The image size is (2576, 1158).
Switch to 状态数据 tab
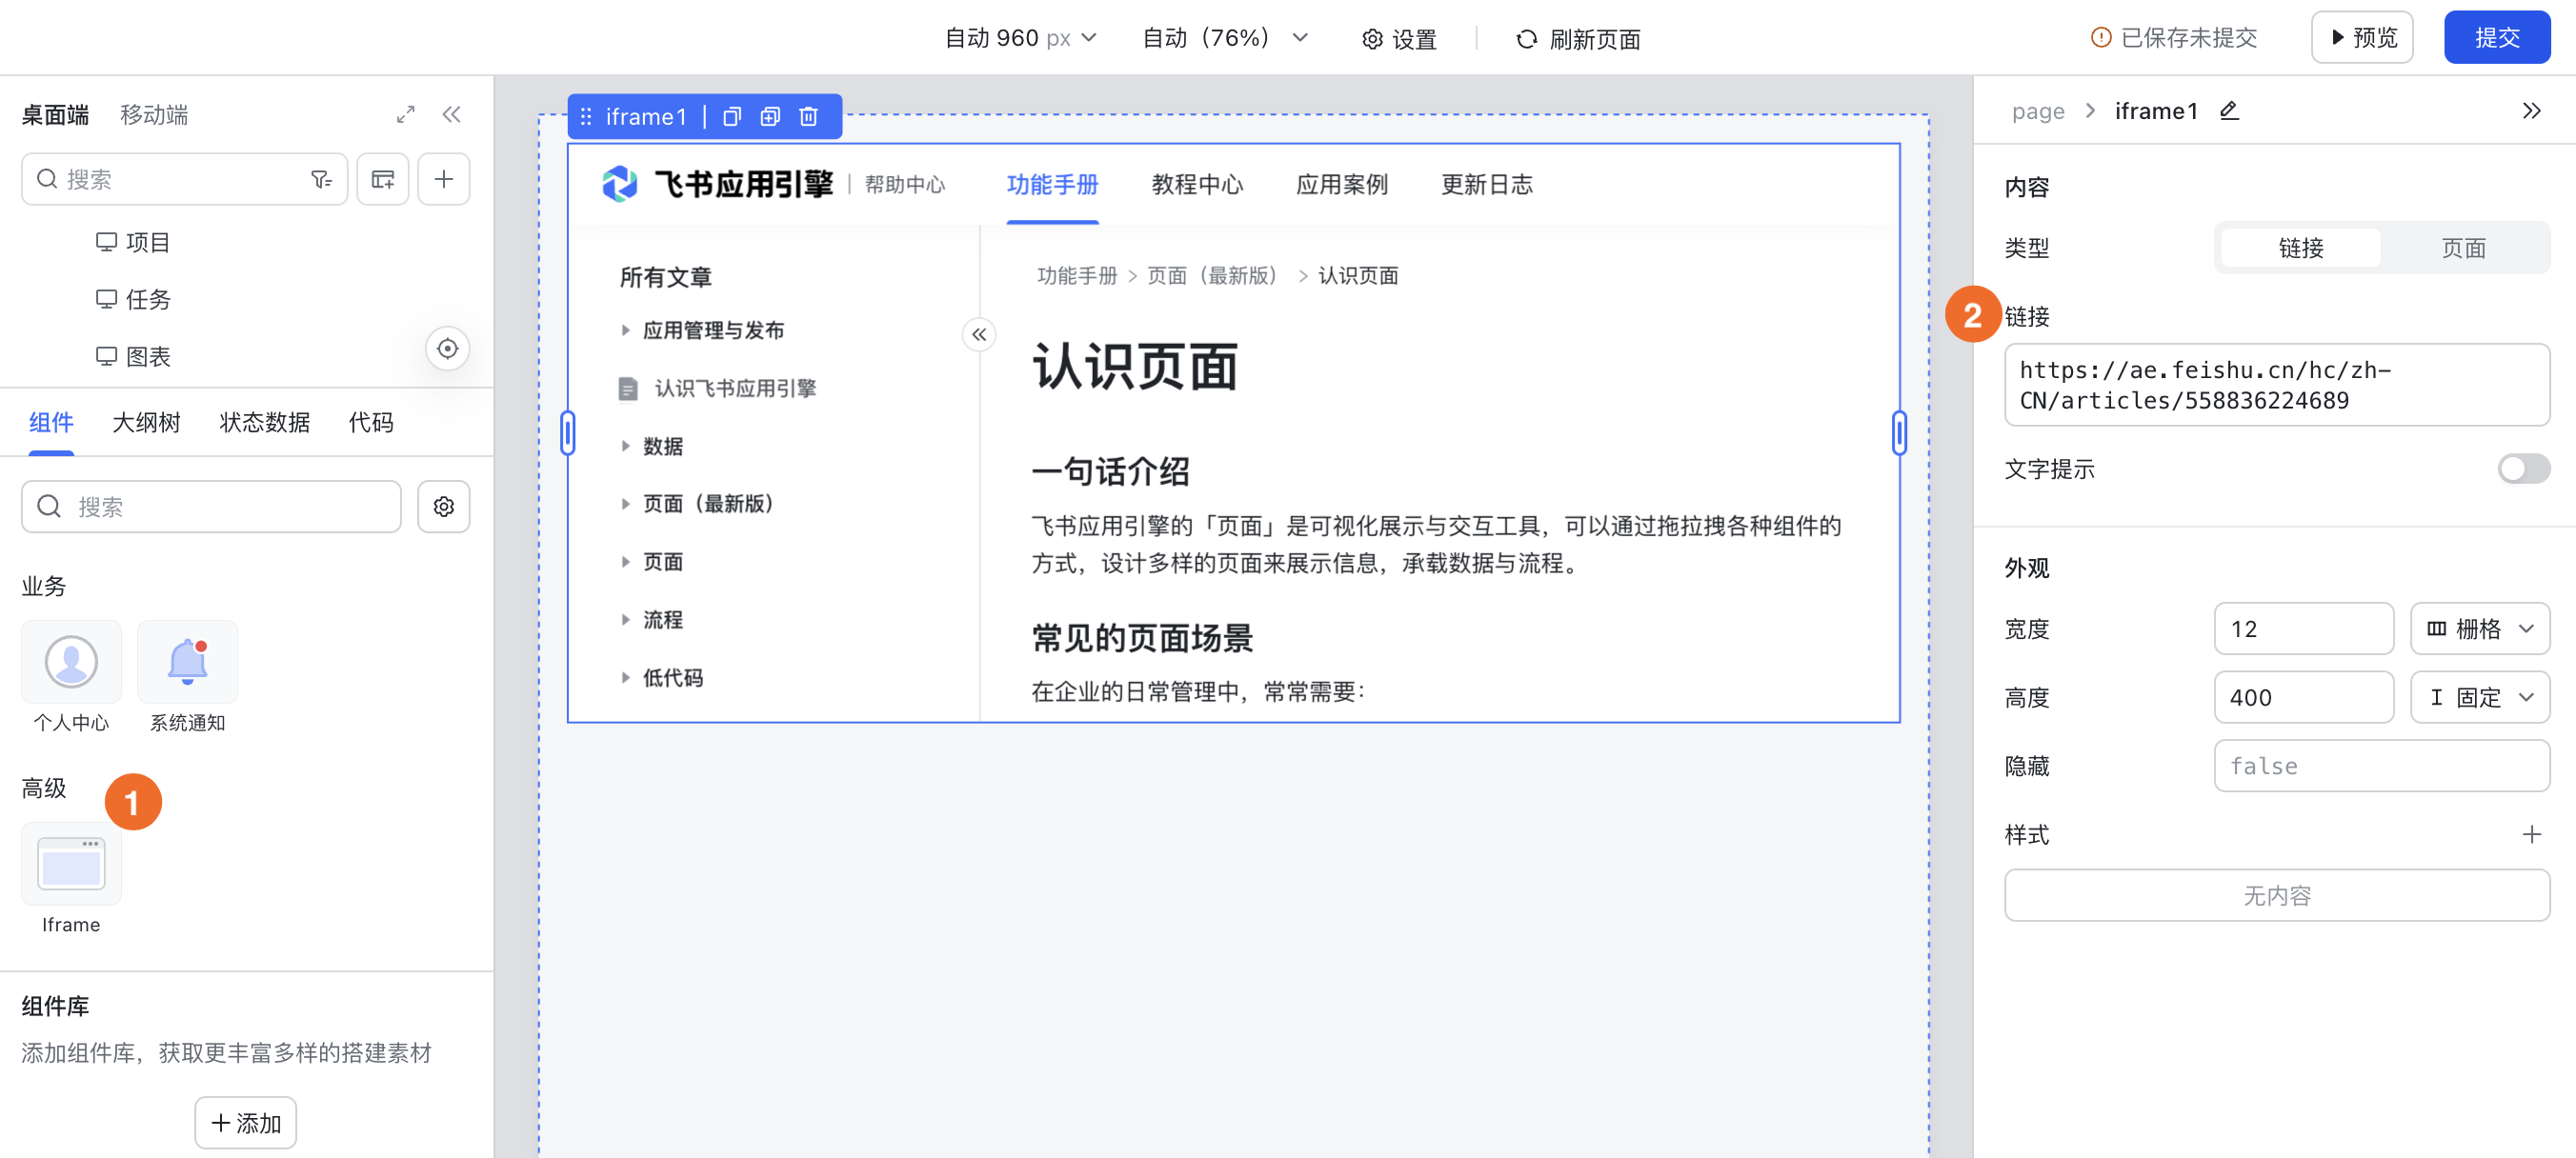click(x=265, y=422)
